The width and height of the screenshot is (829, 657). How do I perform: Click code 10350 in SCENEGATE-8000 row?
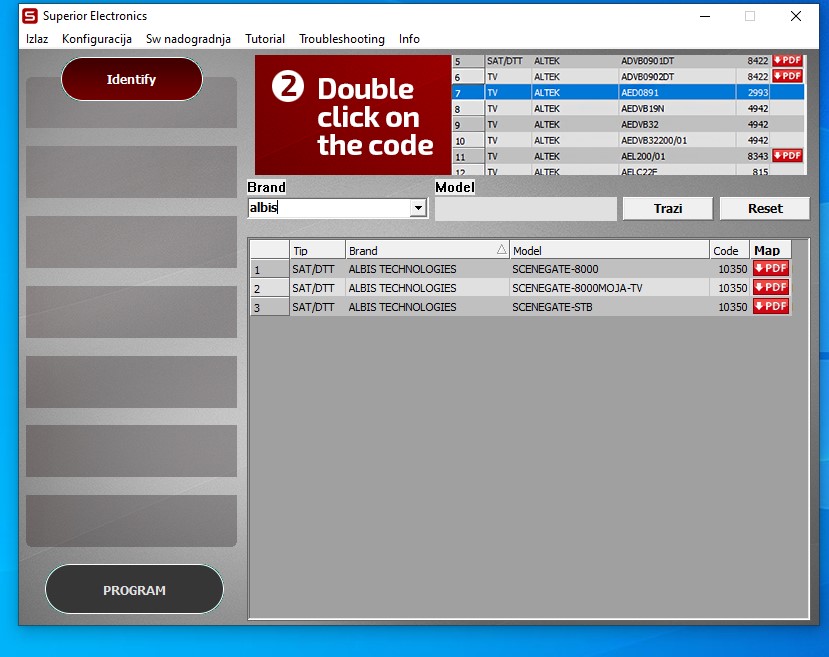[x=732, y=269]
